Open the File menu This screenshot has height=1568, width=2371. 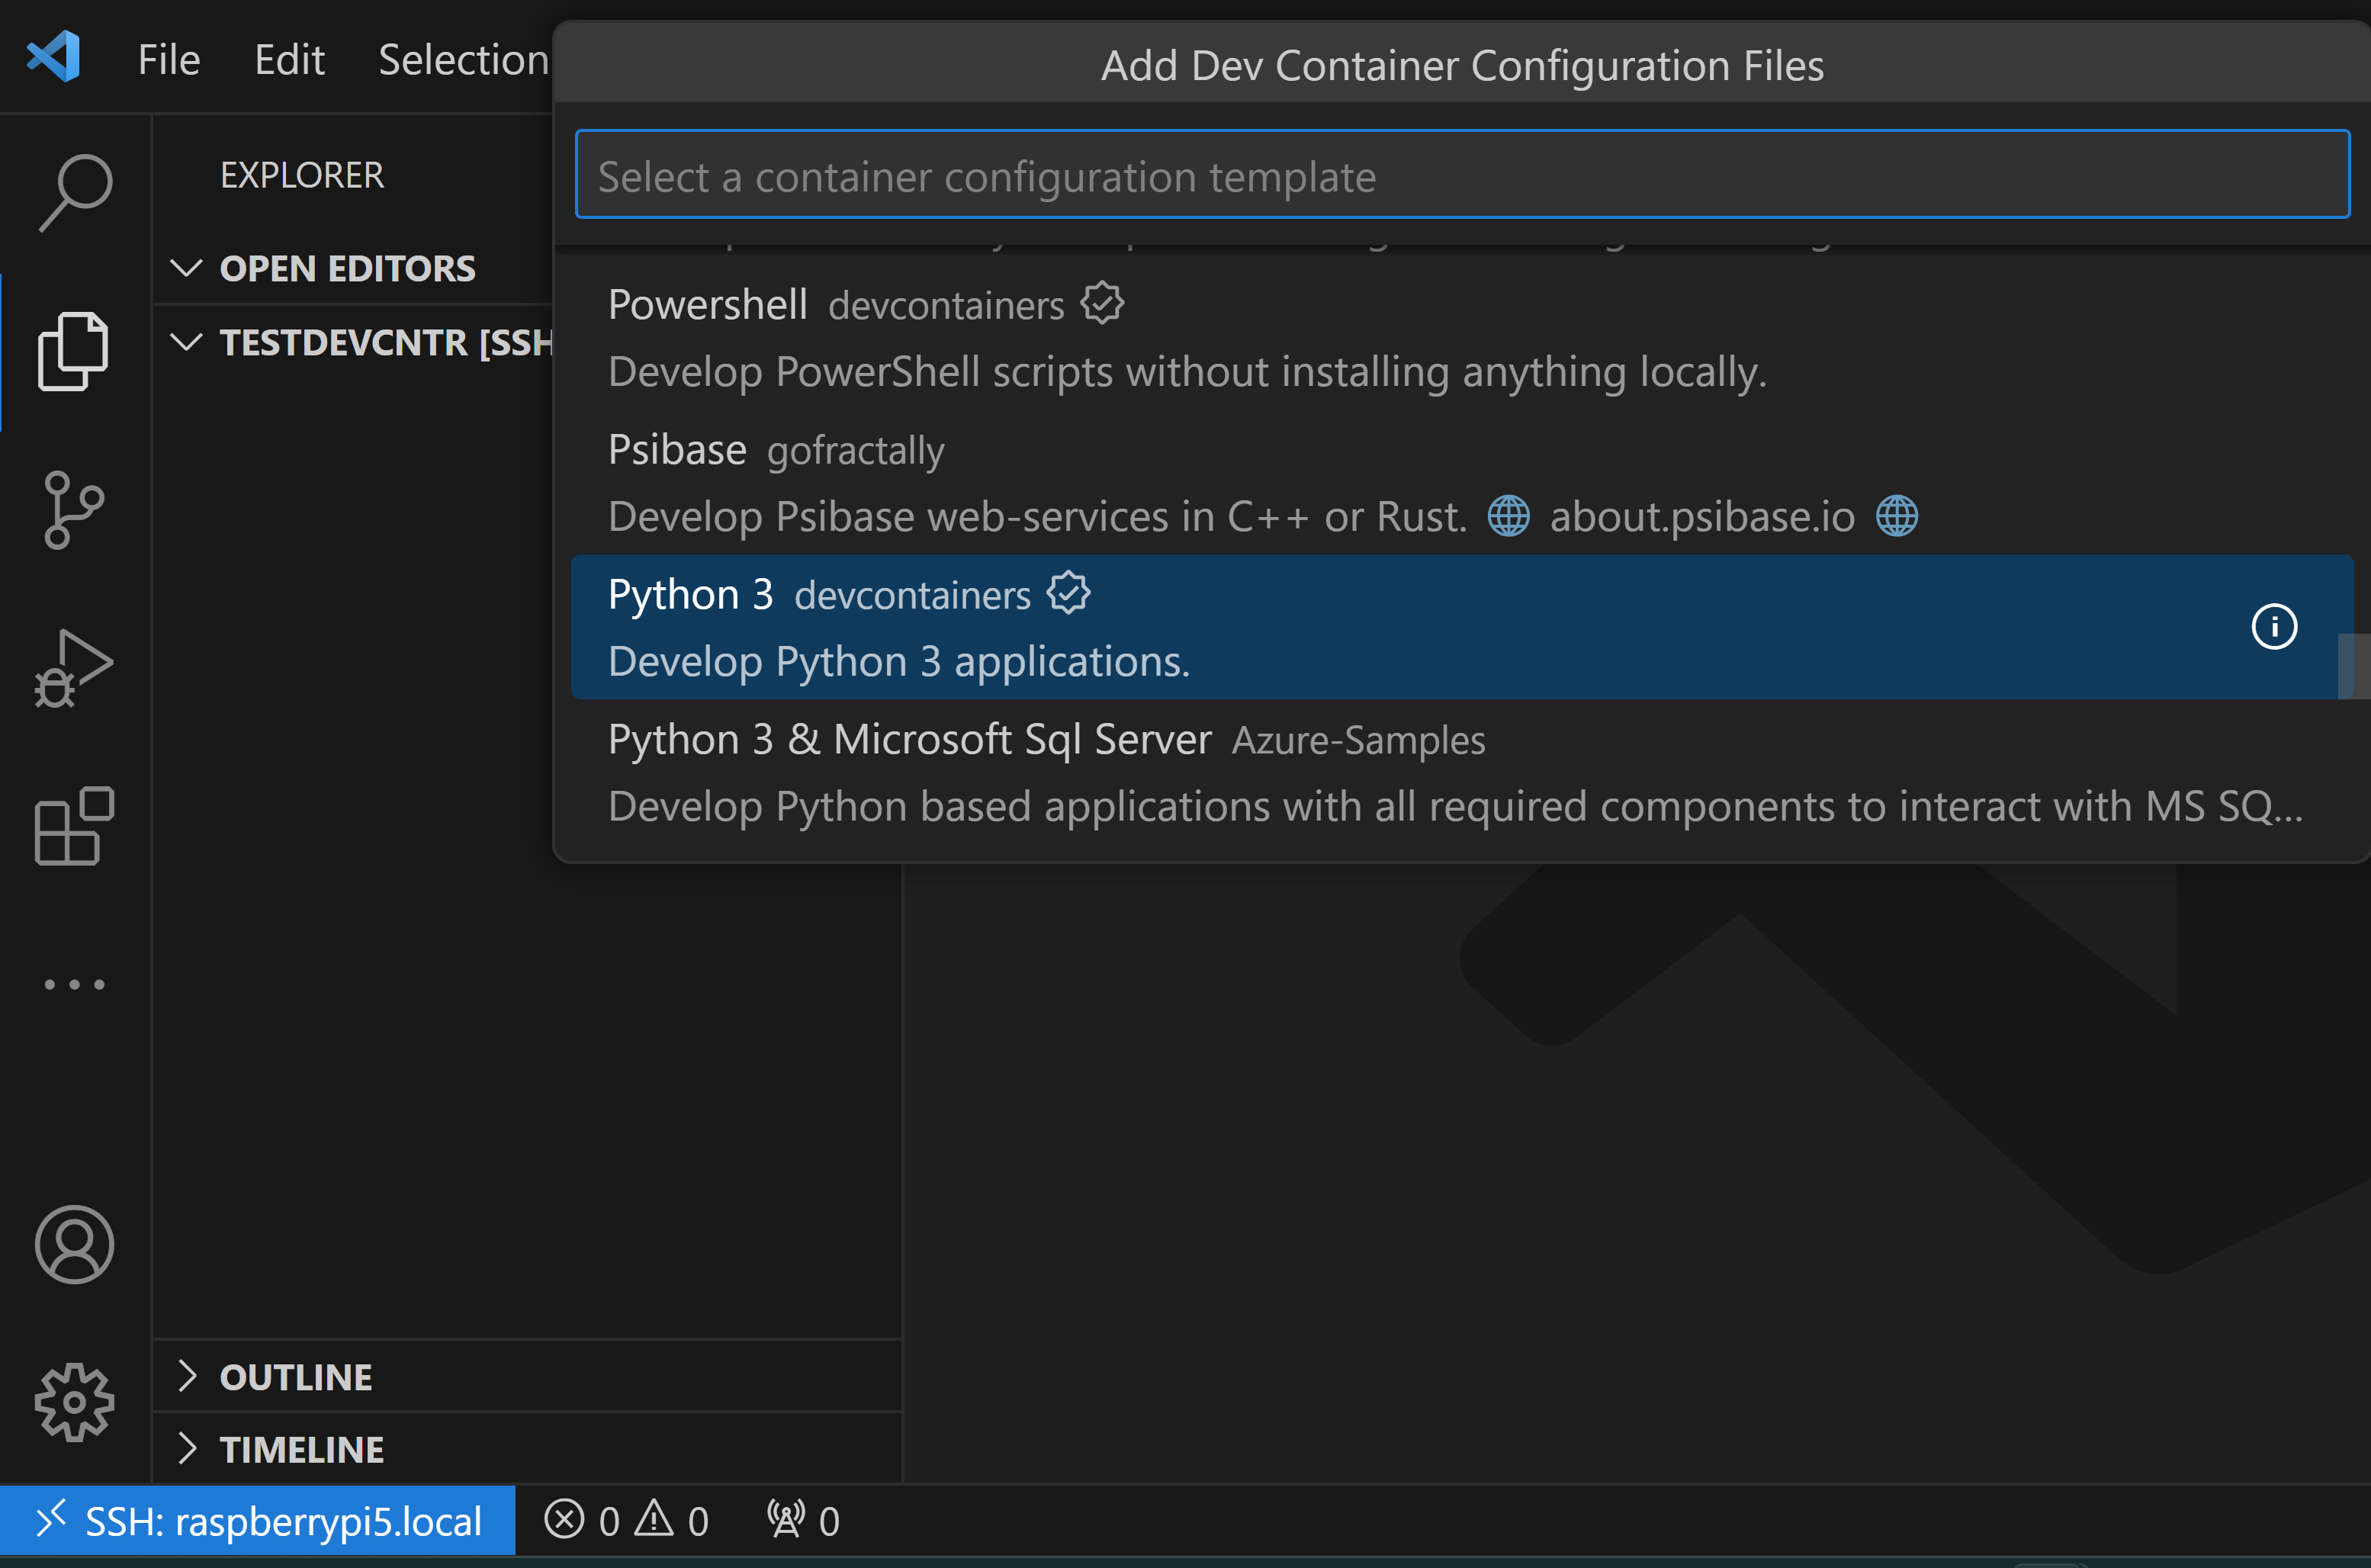click(x=169, y=60)
